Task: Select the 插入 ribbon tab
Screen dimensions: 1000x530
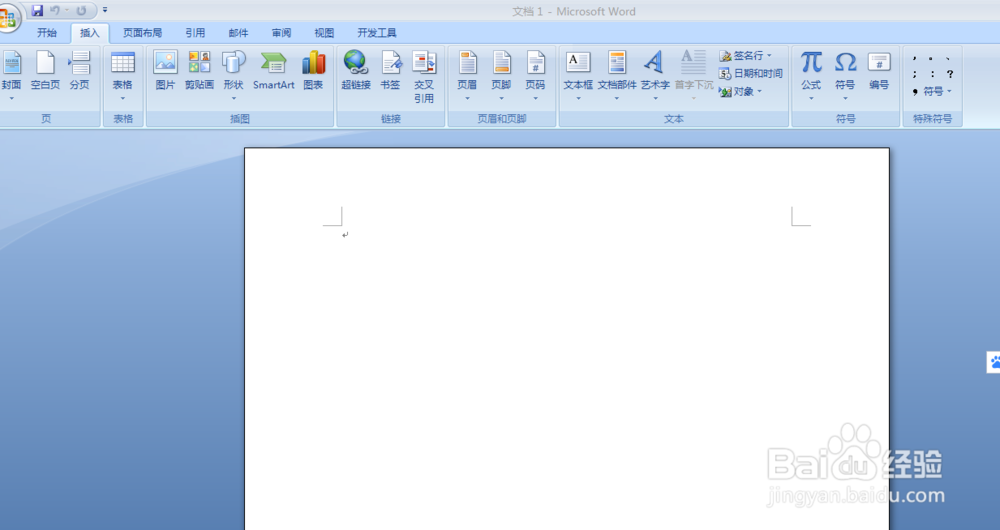Action: 90,33
